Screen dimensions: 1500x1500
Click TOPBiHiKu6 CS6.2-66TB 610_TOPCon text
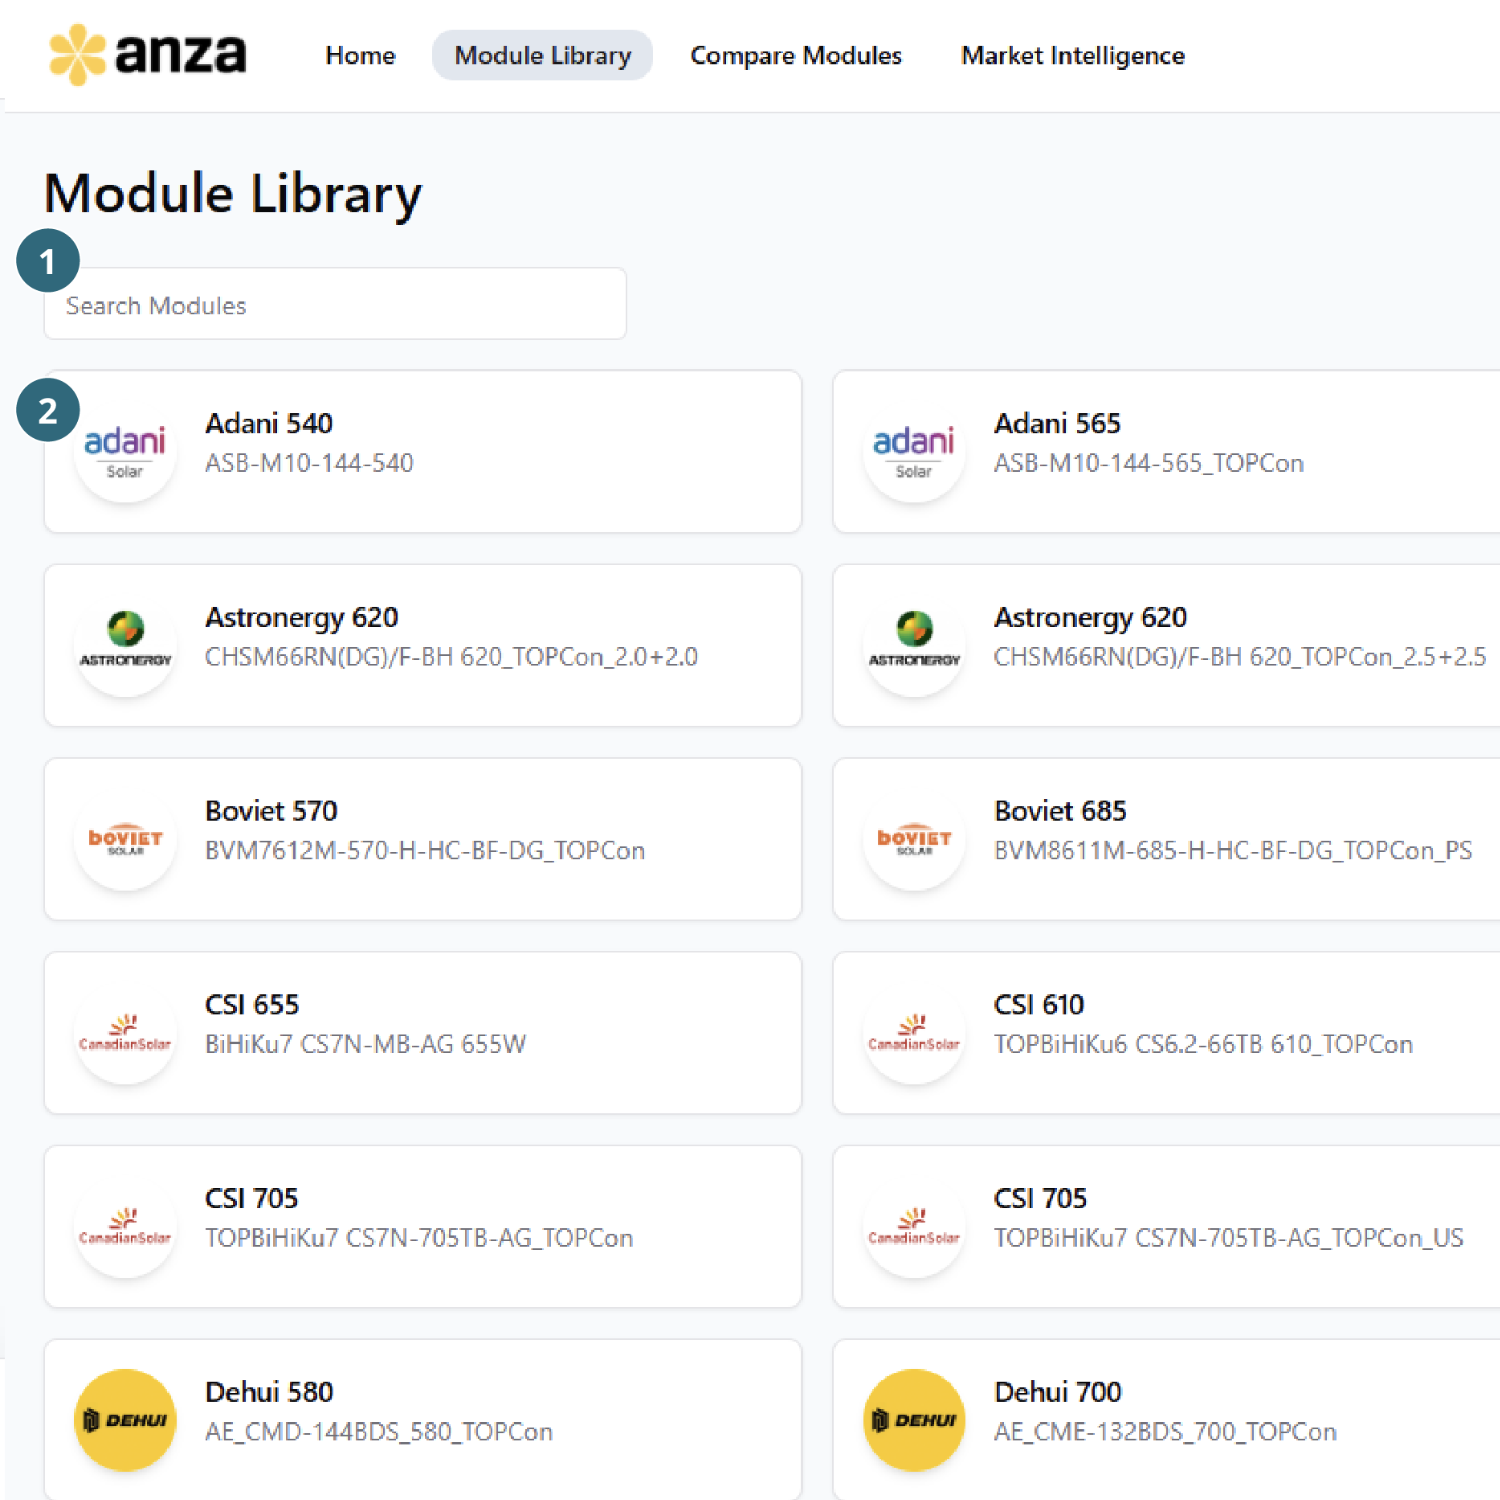click(x=1203, y=1044)
